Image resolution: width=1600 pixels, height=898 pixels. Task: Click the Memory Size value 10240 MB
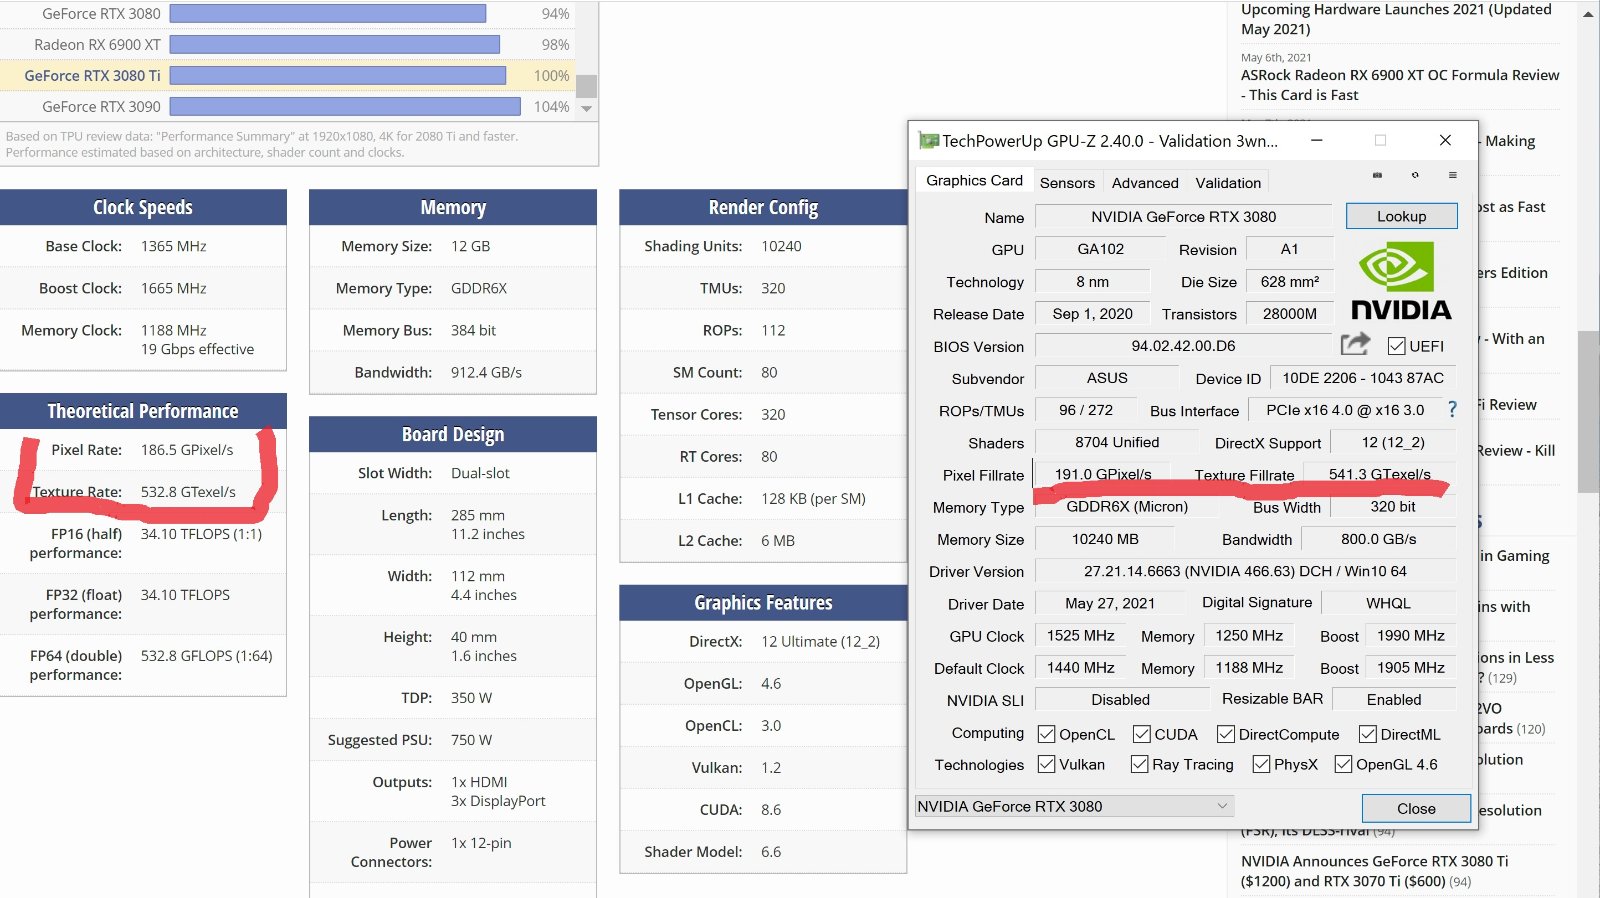(1105, 539)
